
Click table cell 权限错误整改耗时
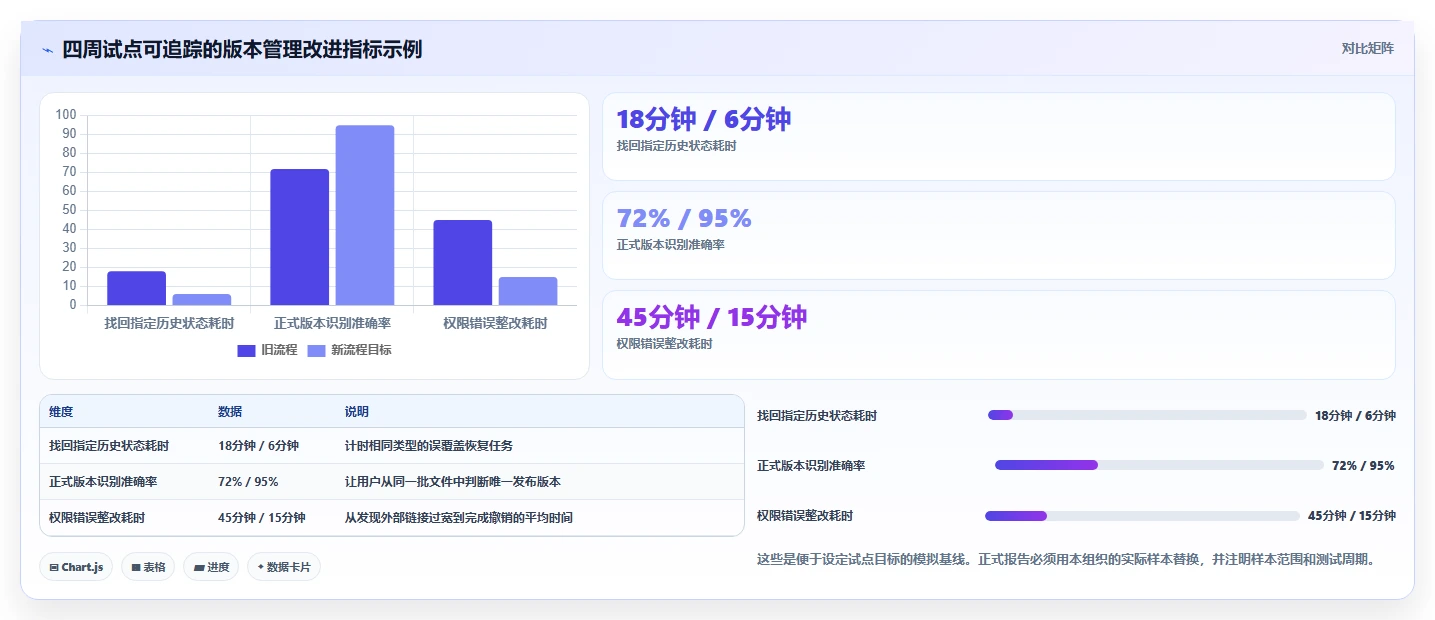click(x=97, y=518)
